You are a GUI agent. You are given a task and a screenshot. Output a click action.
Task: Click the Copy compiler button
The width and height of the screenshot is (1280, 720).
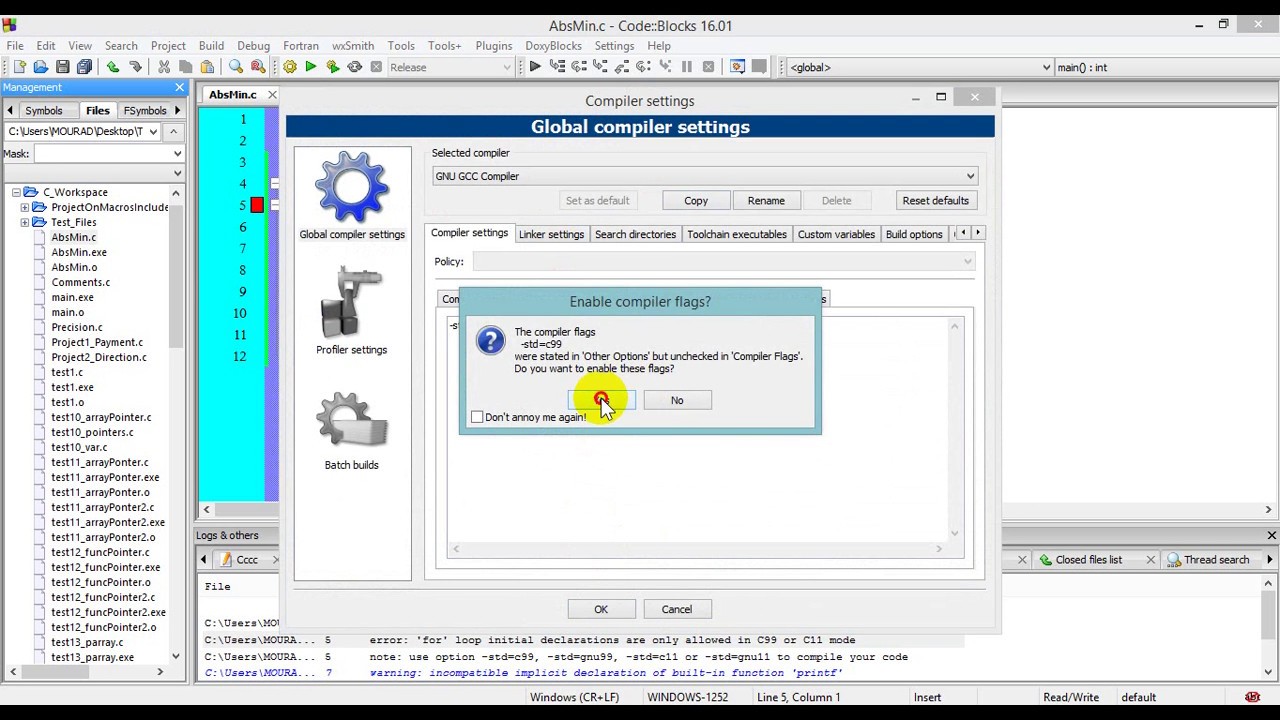[x=696, y=201]
